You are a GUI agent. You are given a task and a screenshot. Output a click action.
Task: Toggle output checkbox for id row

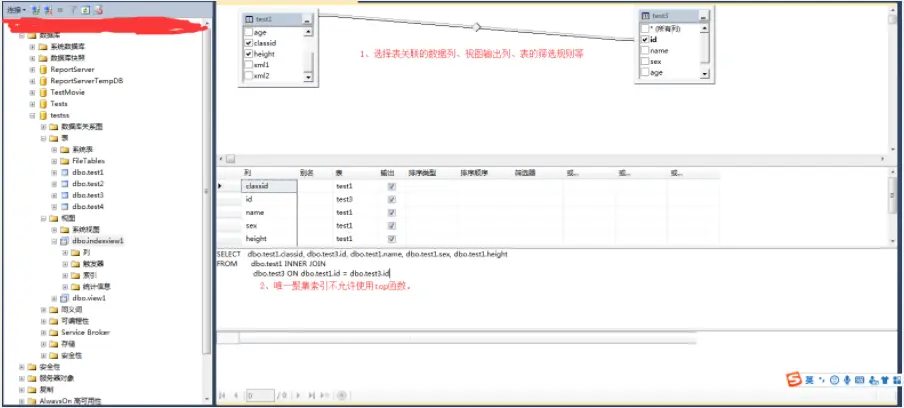[392, 199]
